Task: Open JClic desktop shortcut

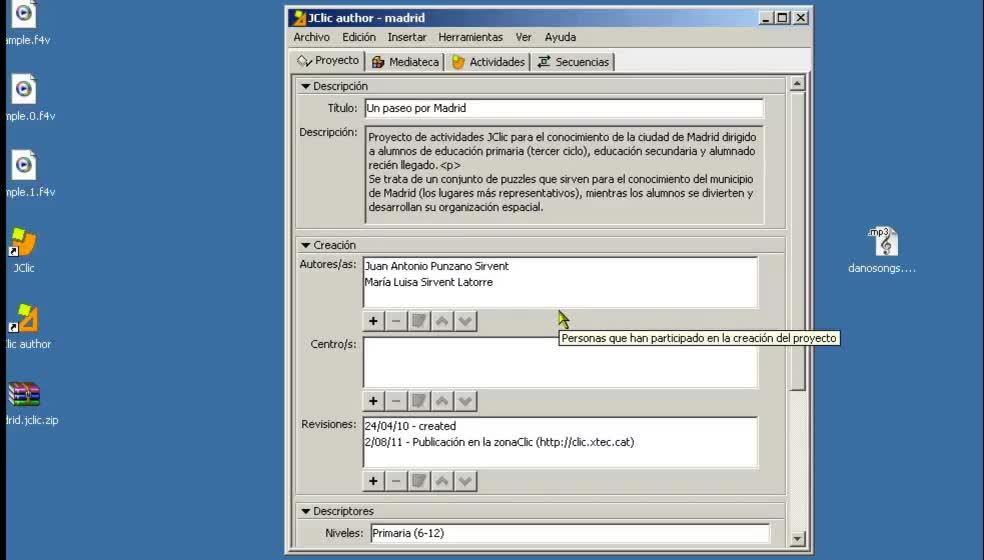Action: (x=24, y=250)
